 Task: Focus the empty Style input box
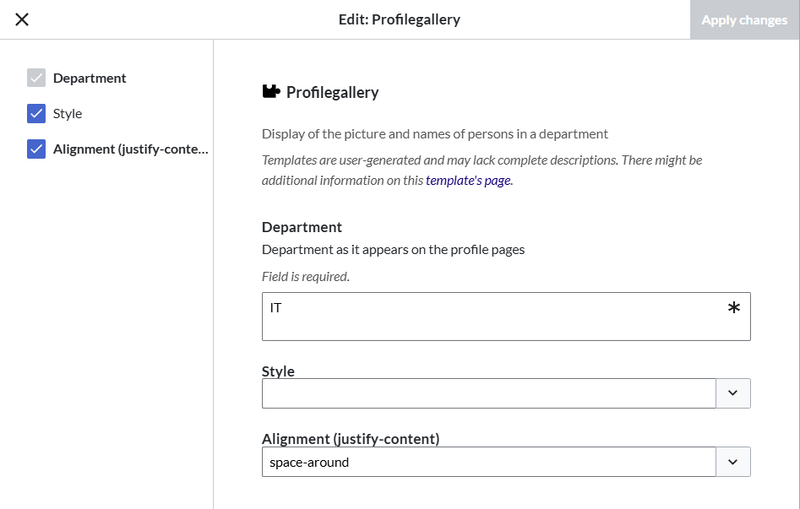pyautogui.click(x=489, y=393)
